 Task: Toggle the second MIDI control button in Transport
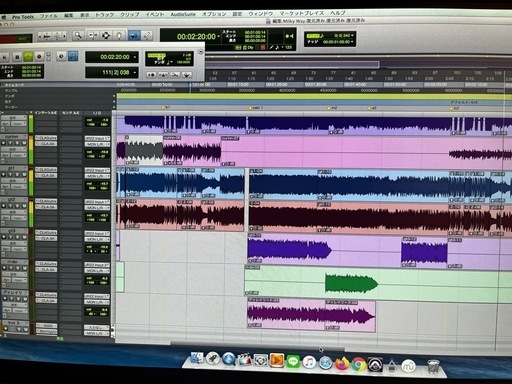click(x=163, y=75)
